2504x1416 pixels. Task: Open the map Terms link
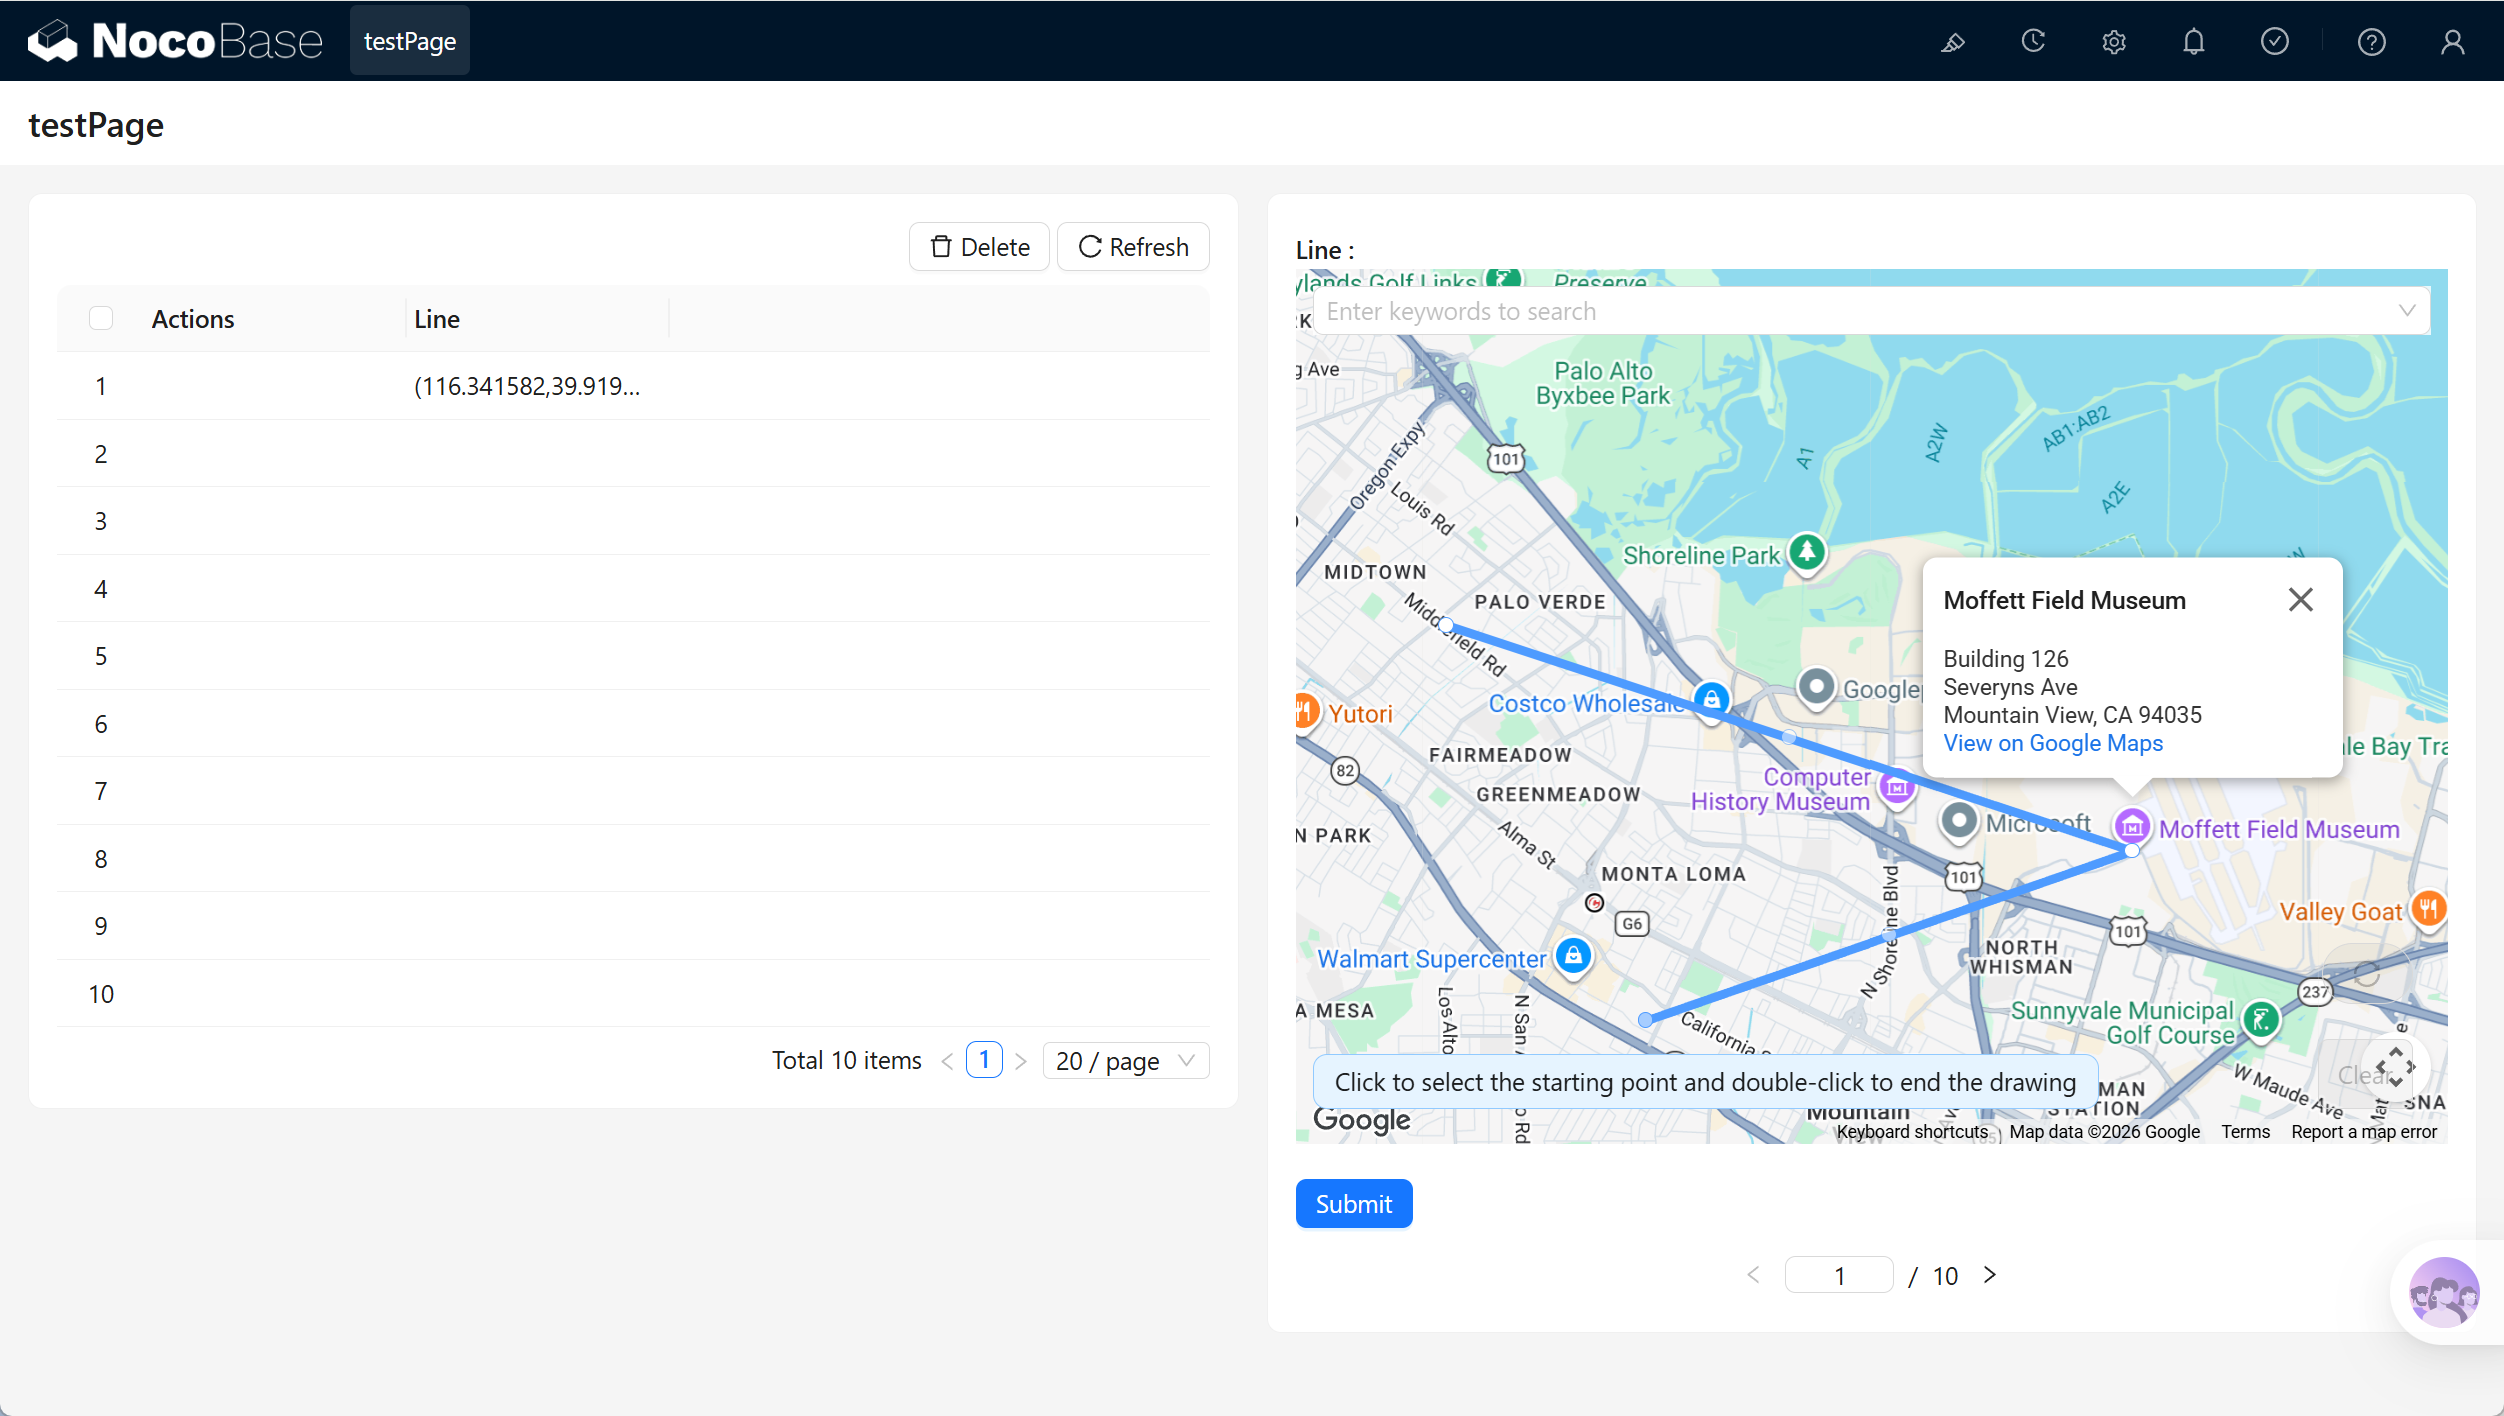click(2245, 1132)
